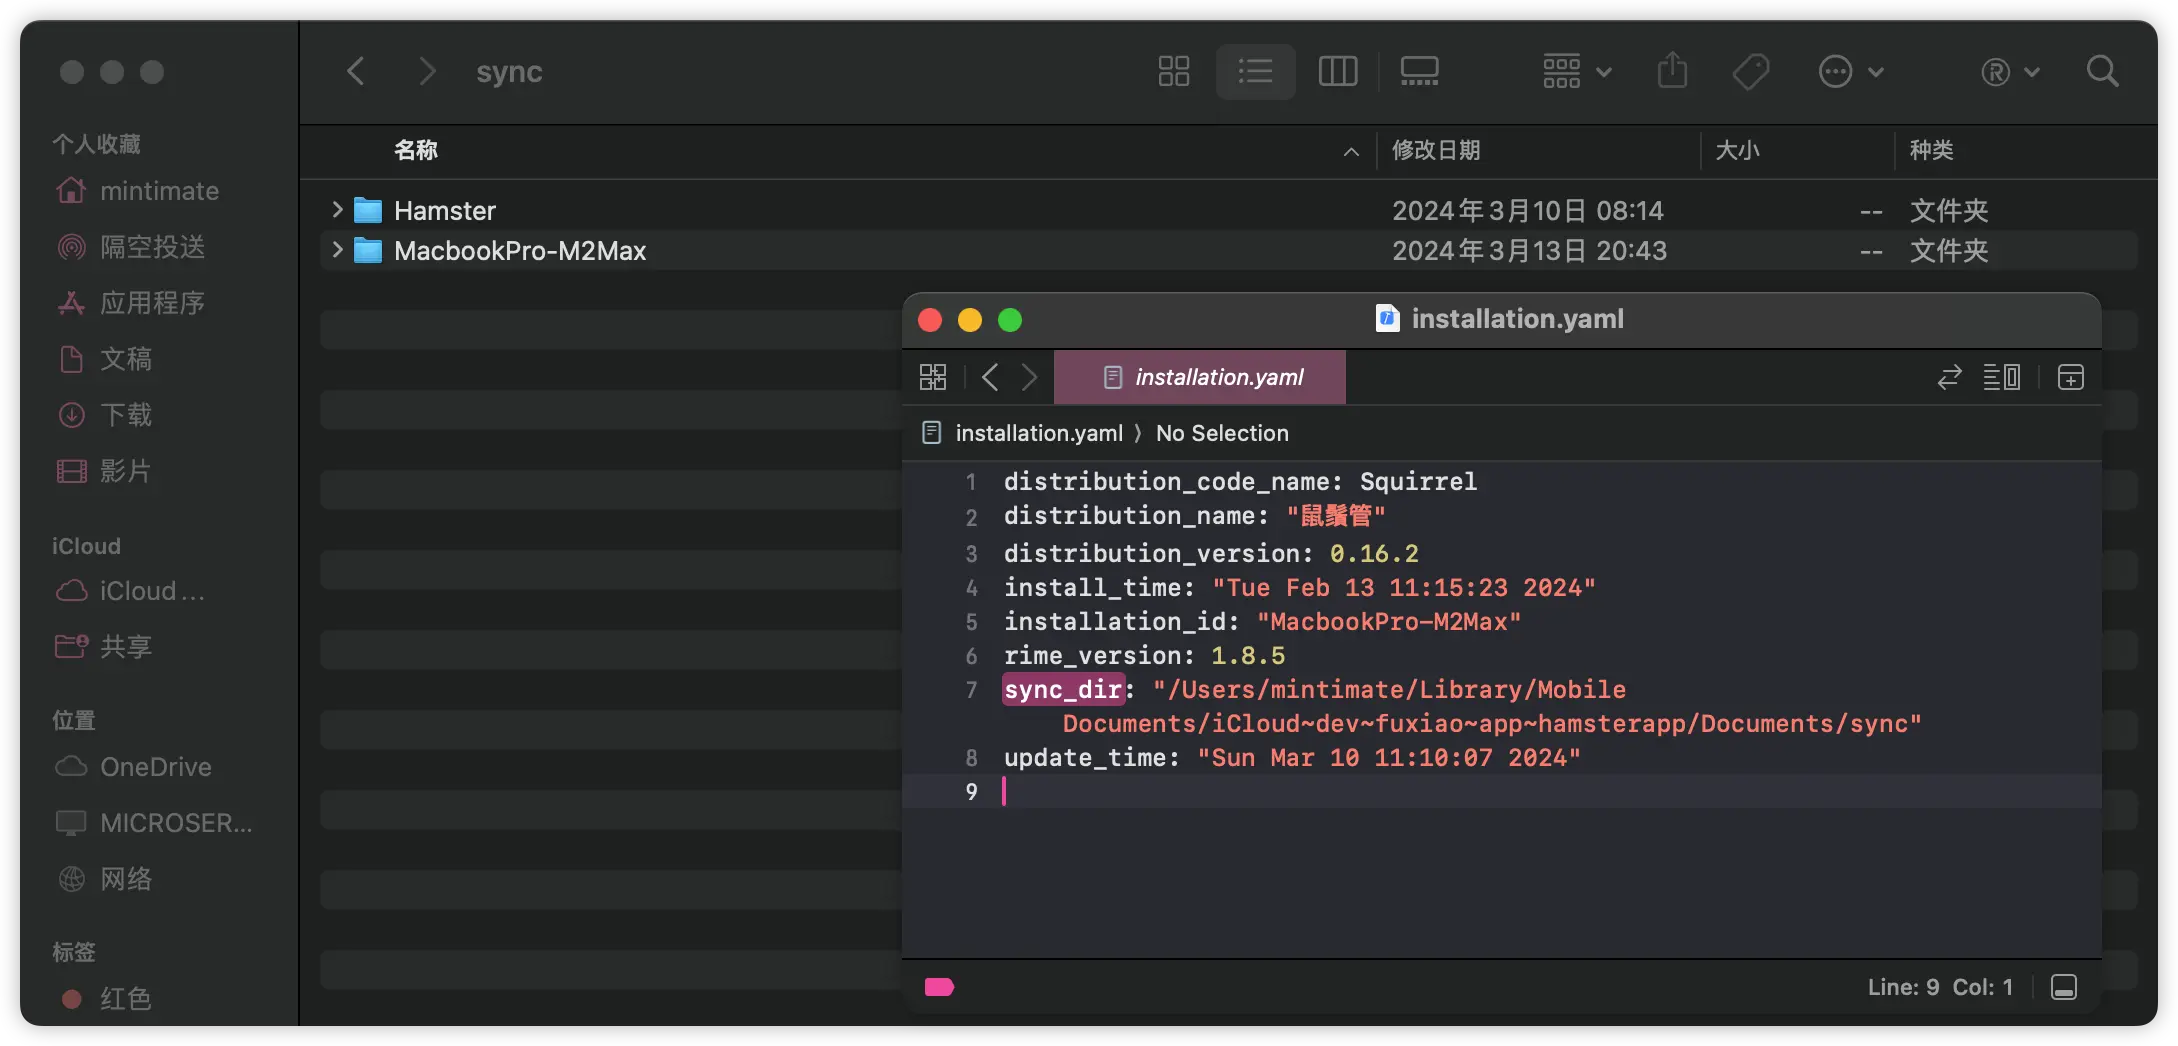Click the editor swap arrows icon
This screenshot has width=2178, height=1046.
point(1949,377)
